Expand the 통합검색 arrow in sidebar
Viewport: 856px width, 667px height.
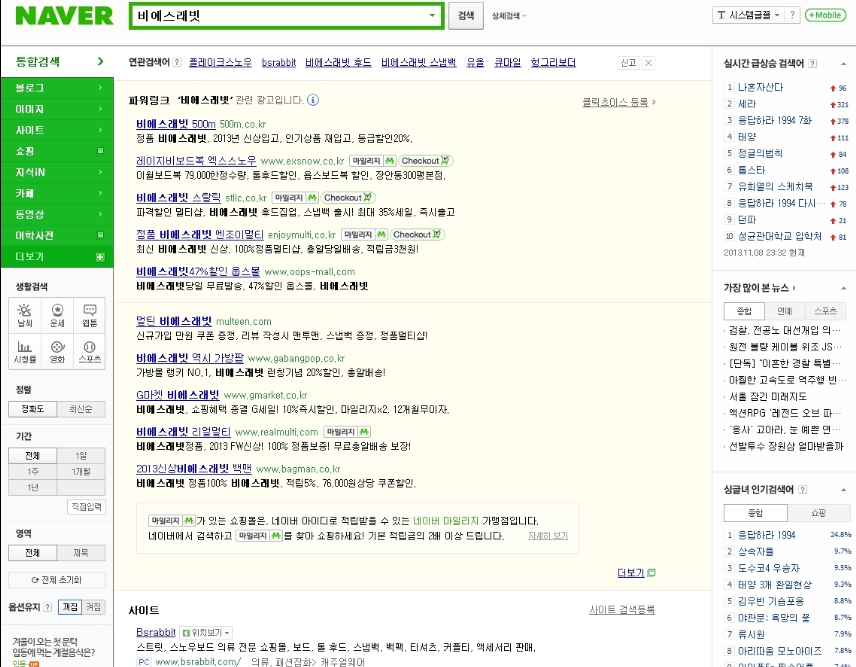100,61
